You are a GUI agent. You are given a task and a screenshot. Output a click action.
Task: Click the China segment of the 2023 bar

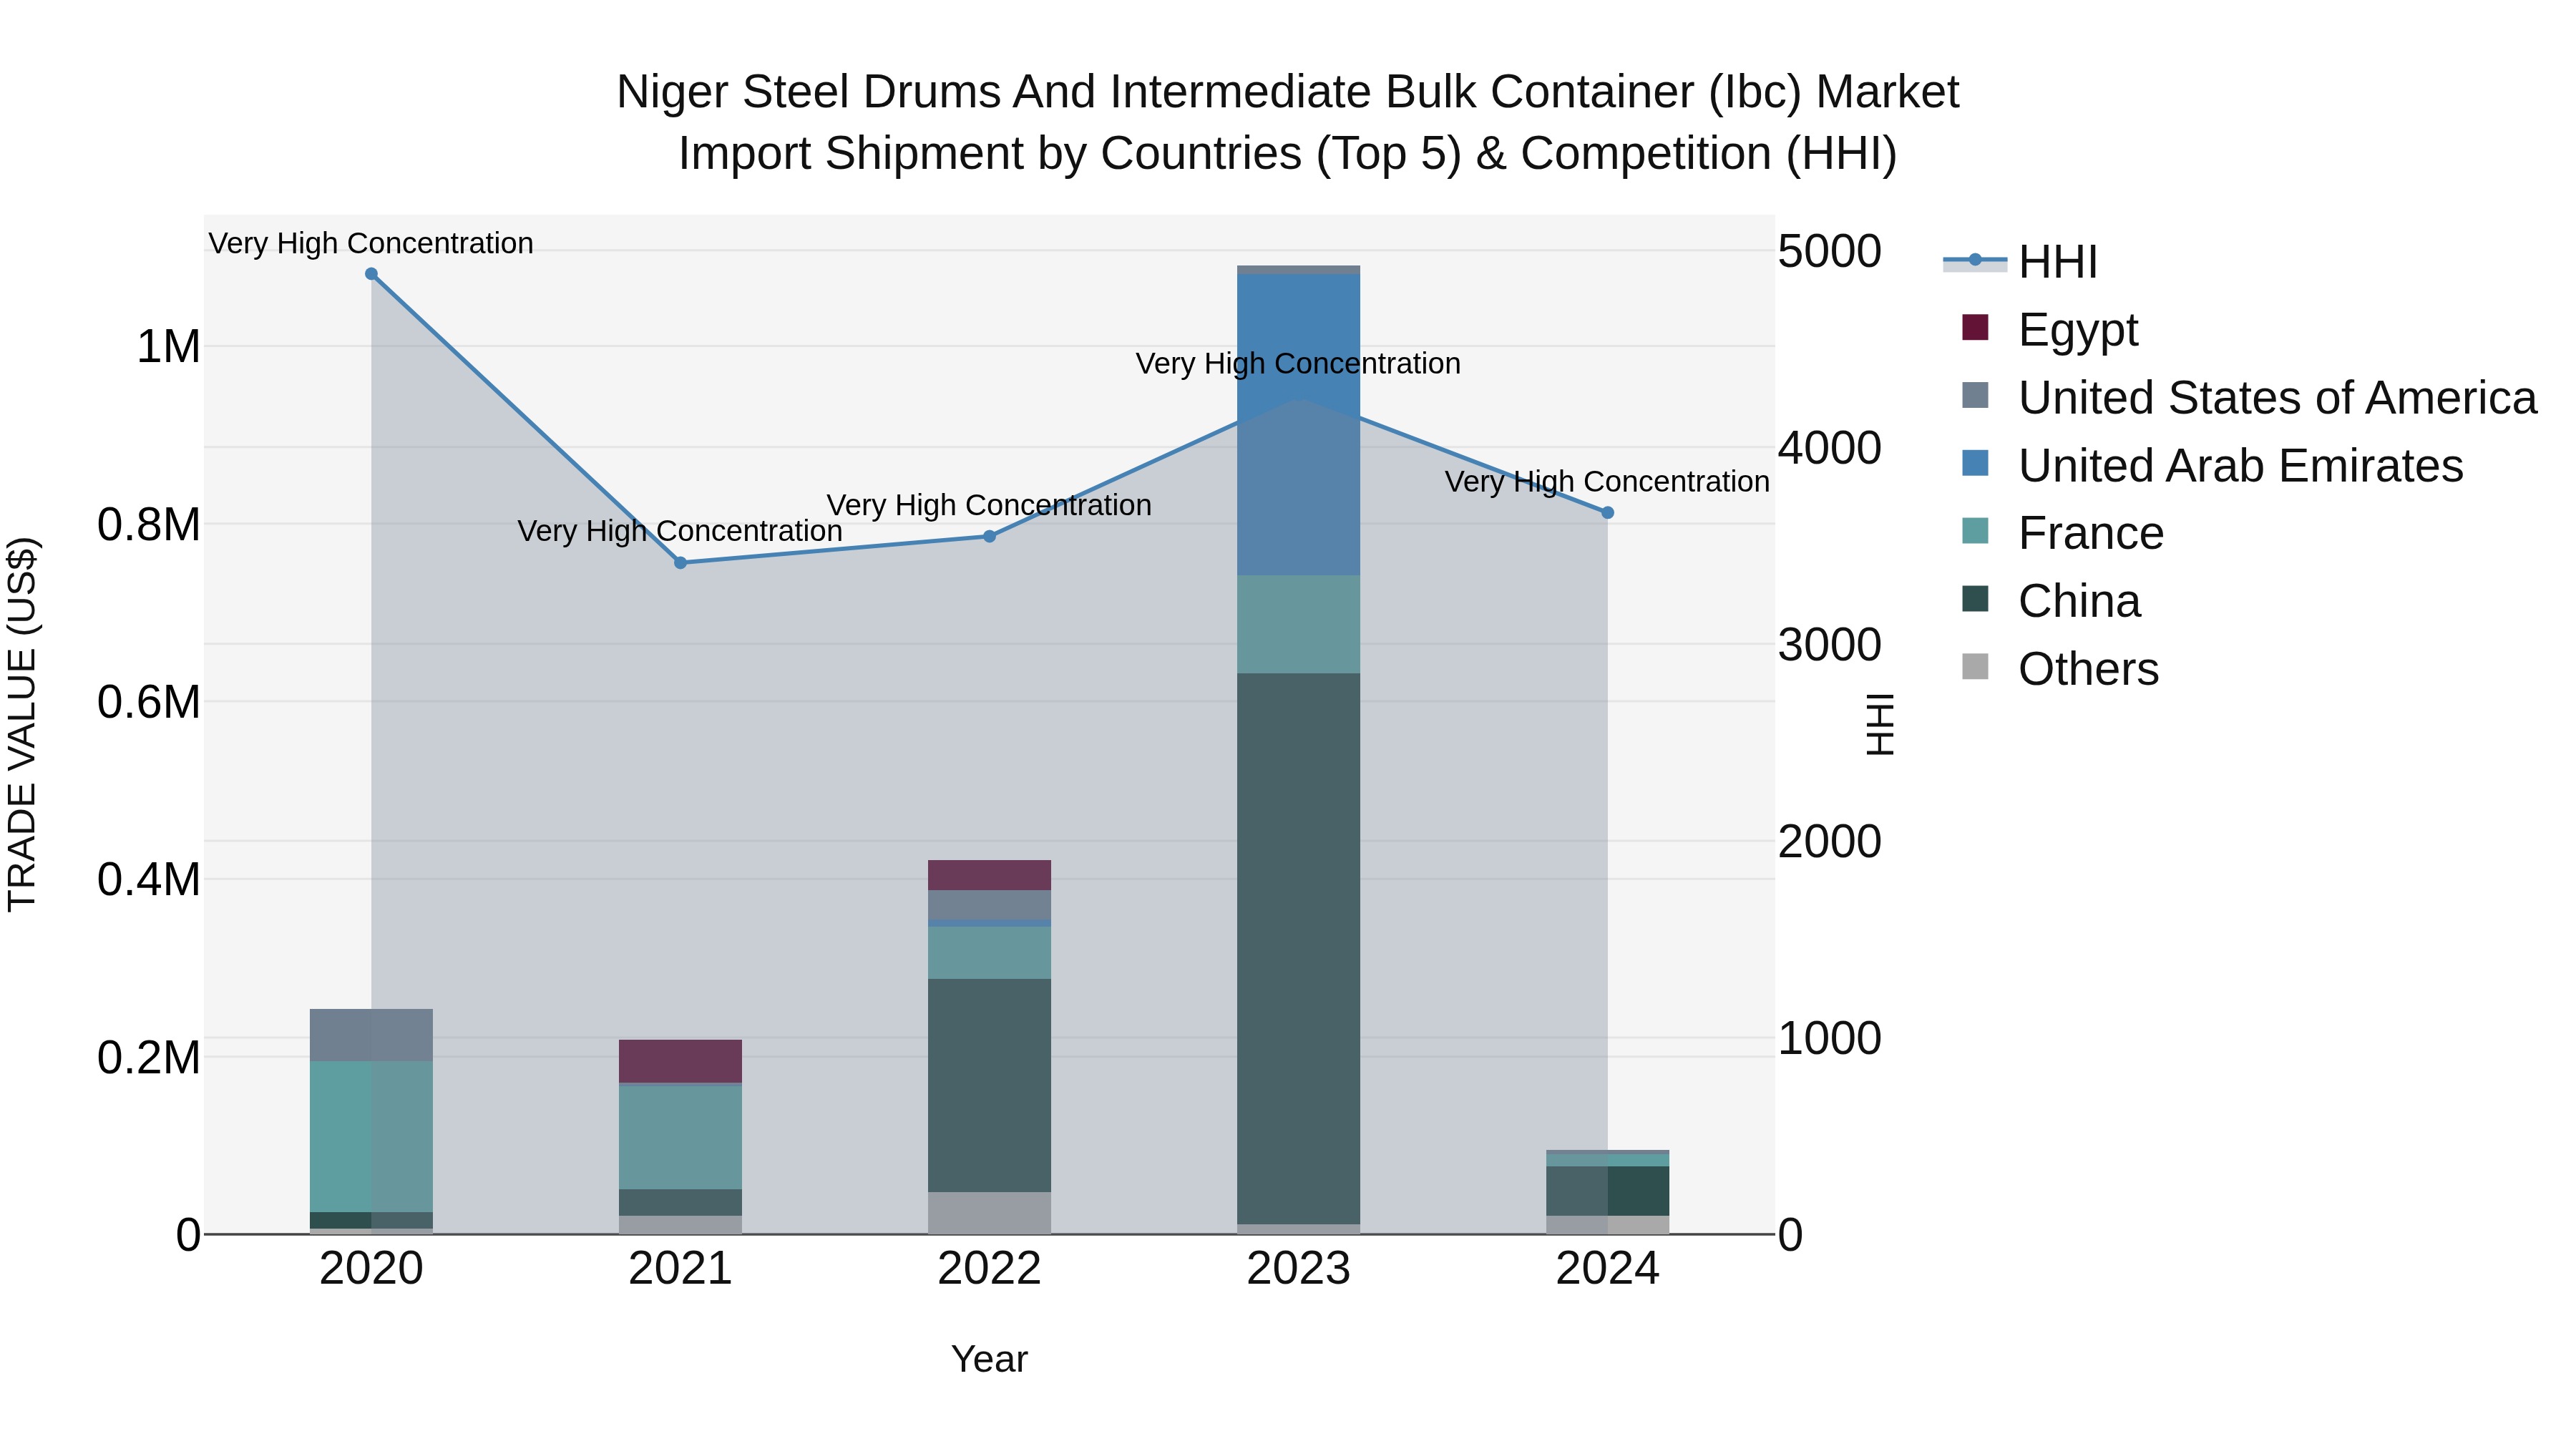click(1298, 949)
